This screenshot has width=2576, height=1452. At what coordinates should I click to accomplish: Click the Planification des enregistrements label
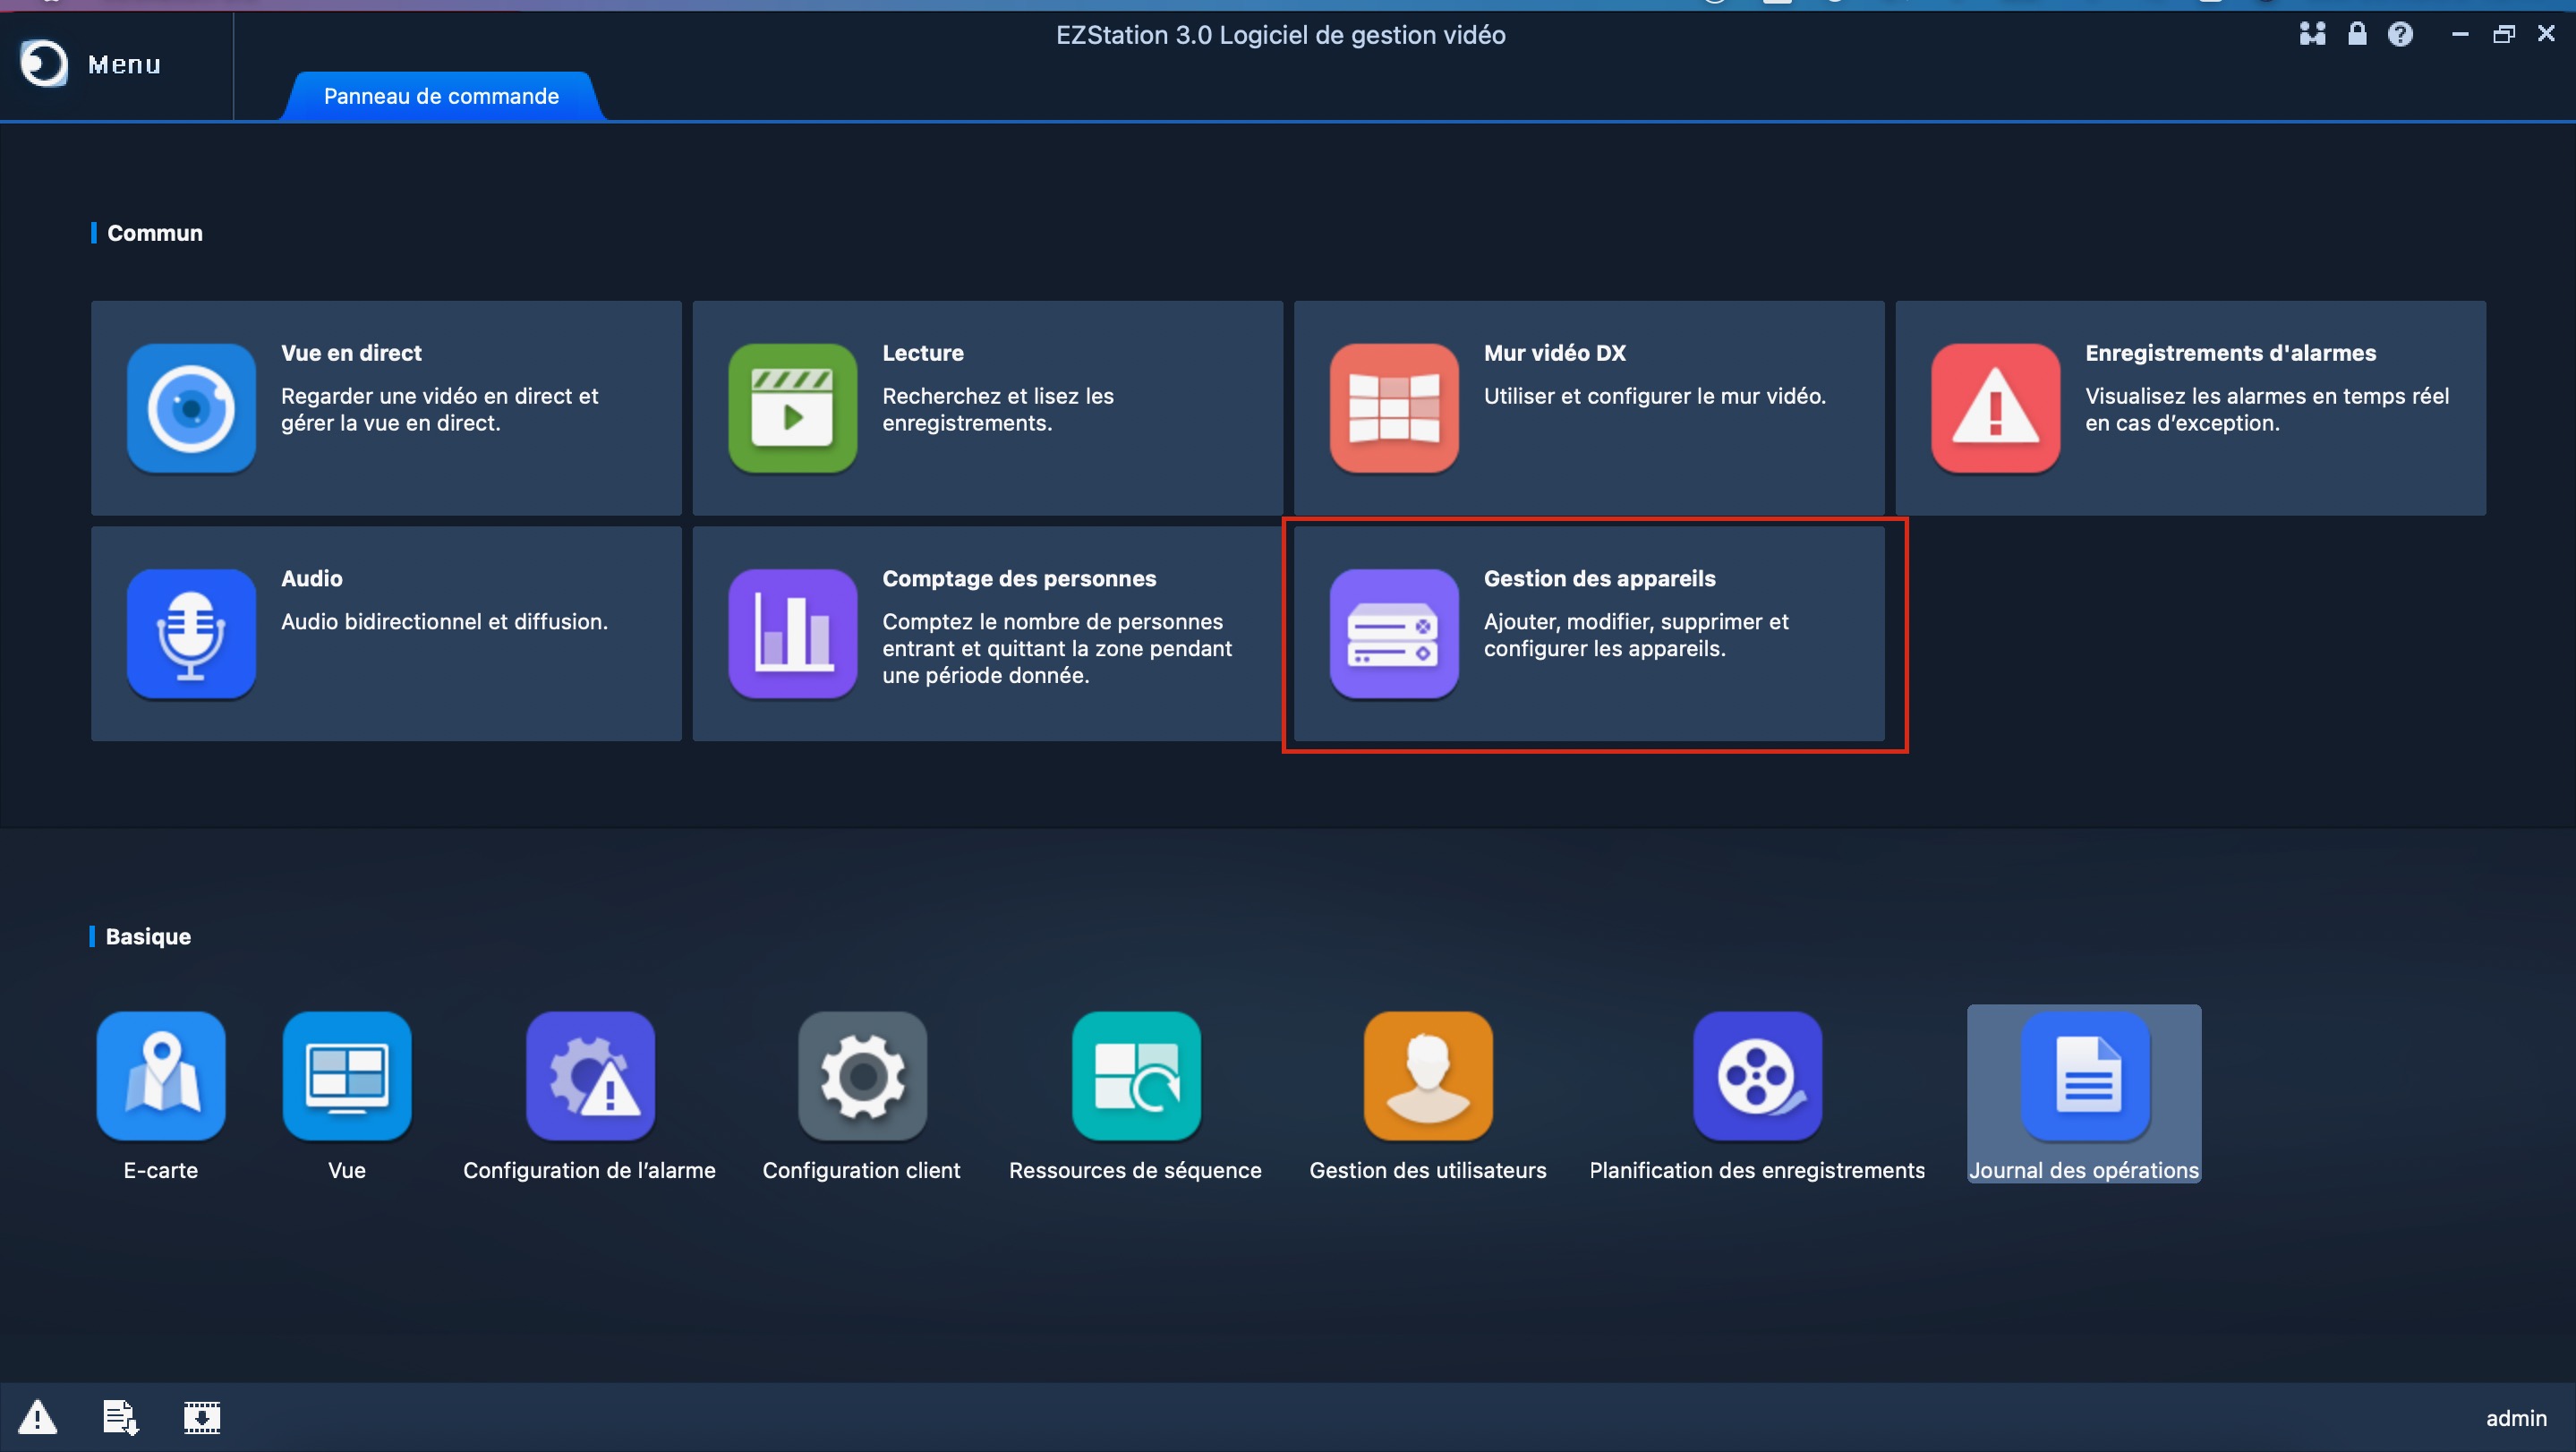point(1757,1170)
